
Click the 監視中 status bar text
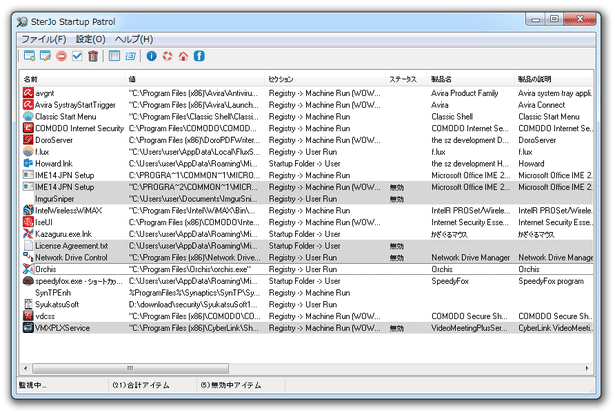33,385
